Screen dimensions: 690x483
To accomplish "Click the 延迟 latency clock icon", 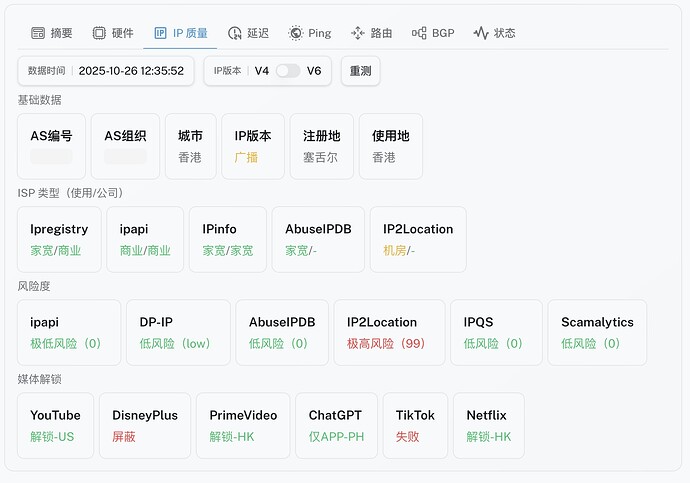I will [235, 33].
